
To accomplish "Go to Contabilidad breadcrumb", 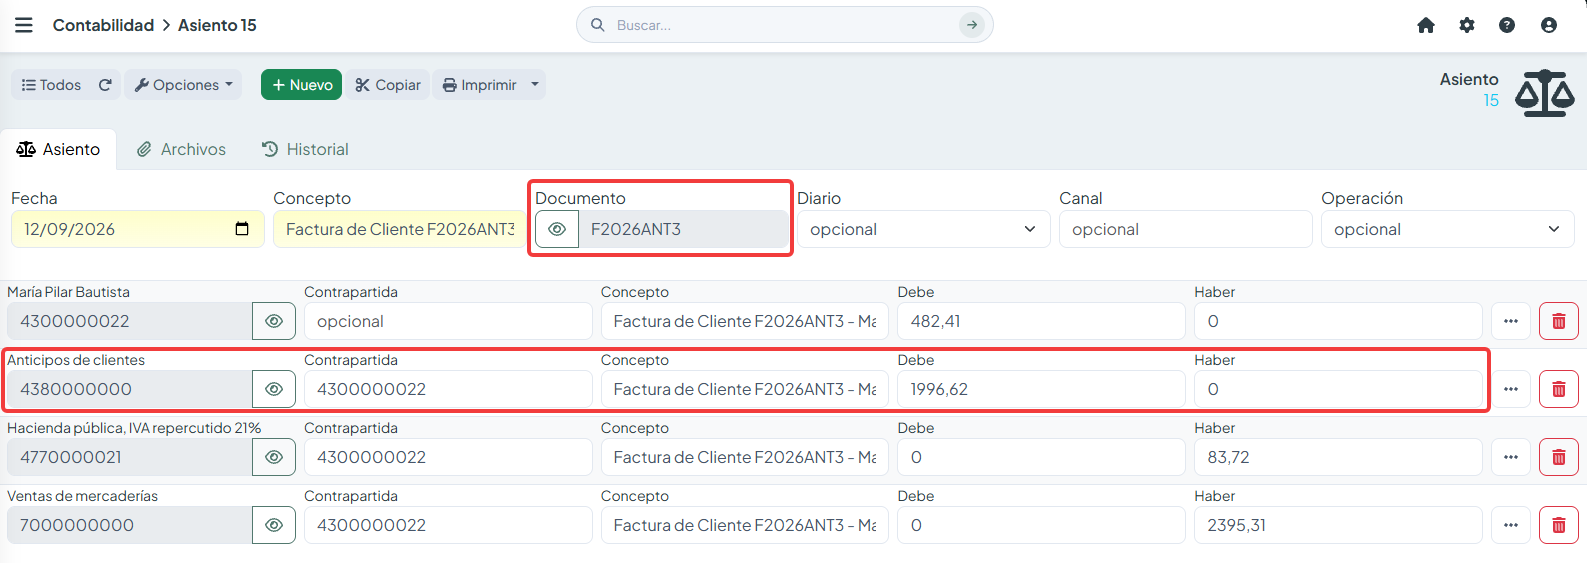I will click(x=103, y=25).
